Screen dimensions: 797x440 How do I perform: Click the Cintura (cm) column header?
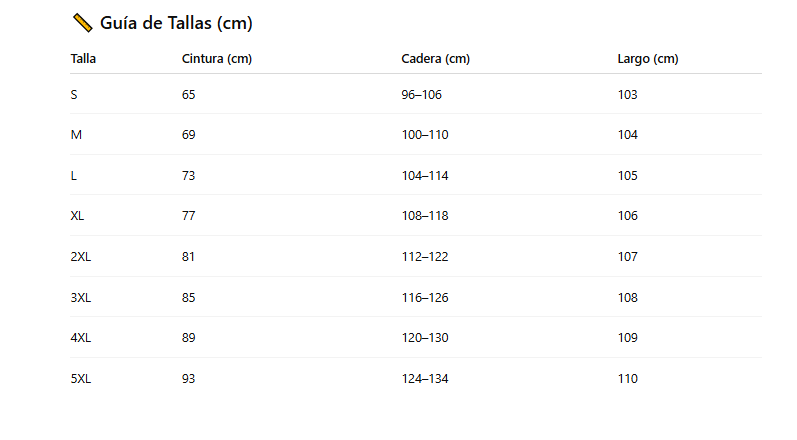click(x=216, y=59)
